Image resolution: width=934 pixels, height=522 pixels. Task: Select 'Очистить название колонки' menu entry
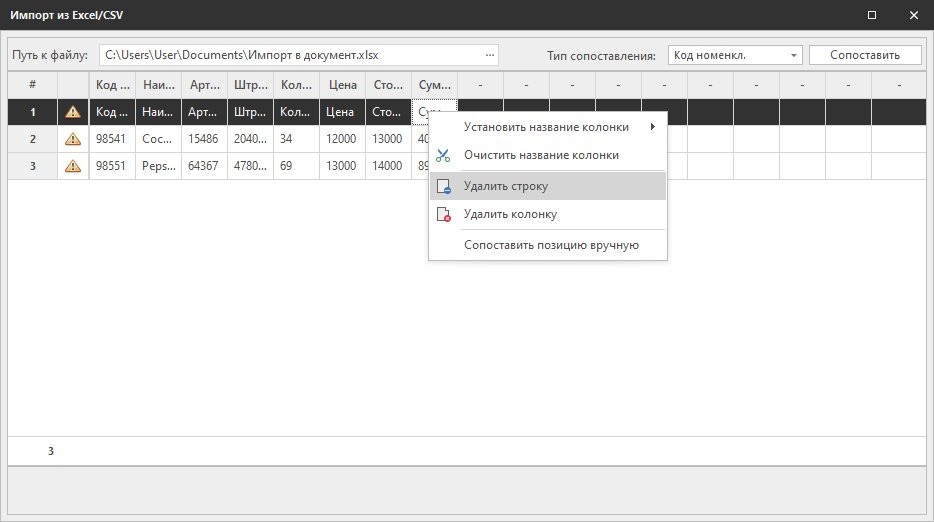pos(541,155)
